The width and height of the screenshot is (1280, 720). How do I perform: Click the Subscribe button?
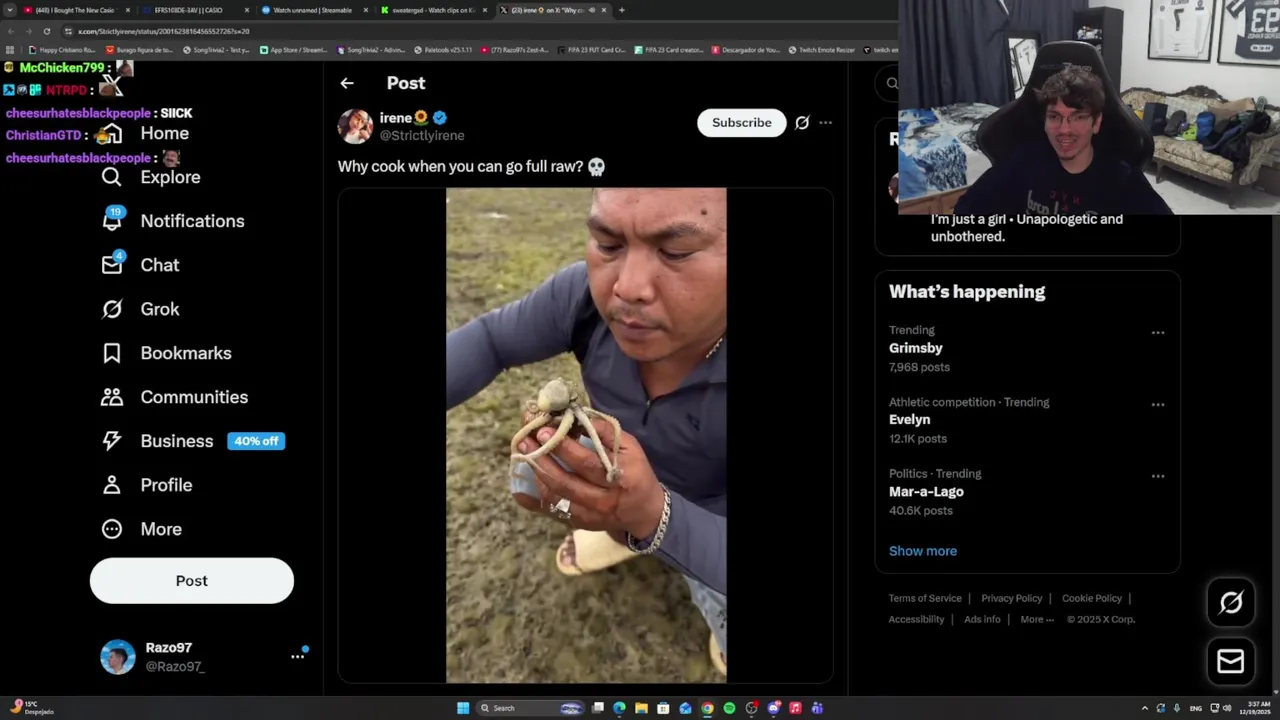tap(742, 123)
